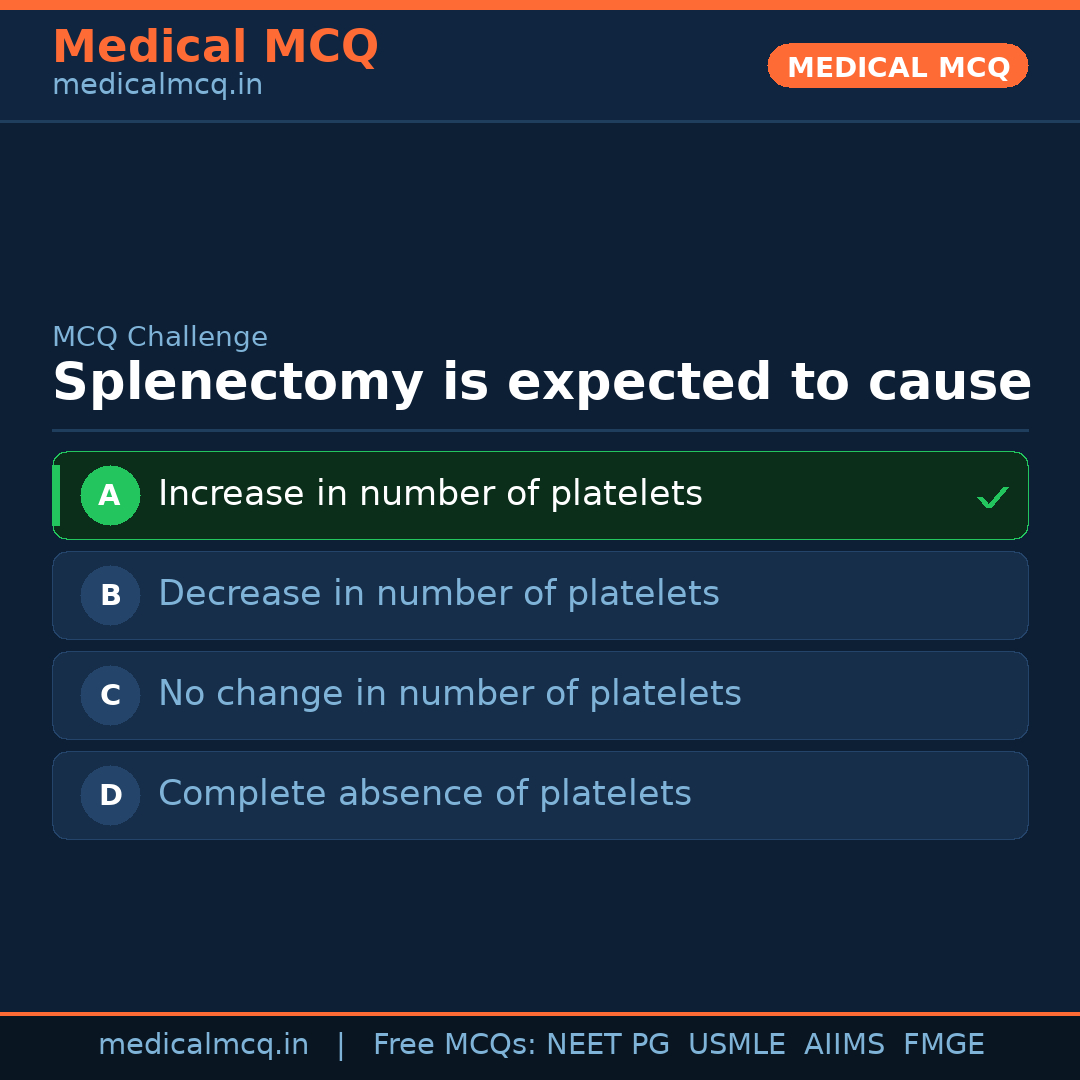This screenshot has width=1080, height=1080.
Task: Click the question 'Splenectomy is expected to cause'
Action: coord(541,383)
